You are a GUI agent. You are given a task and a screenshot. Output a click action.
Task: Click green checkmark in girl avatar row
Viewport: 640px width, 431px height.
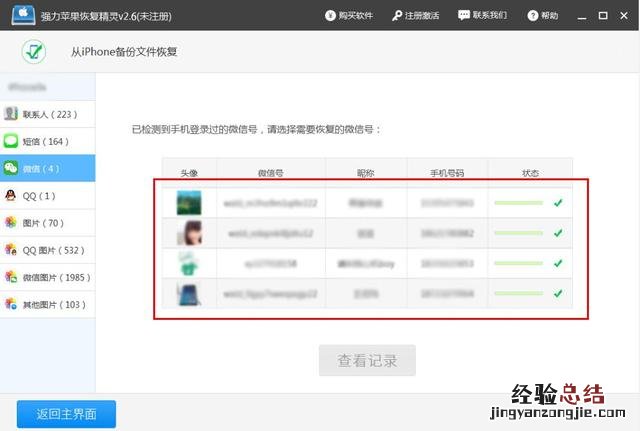558,233
